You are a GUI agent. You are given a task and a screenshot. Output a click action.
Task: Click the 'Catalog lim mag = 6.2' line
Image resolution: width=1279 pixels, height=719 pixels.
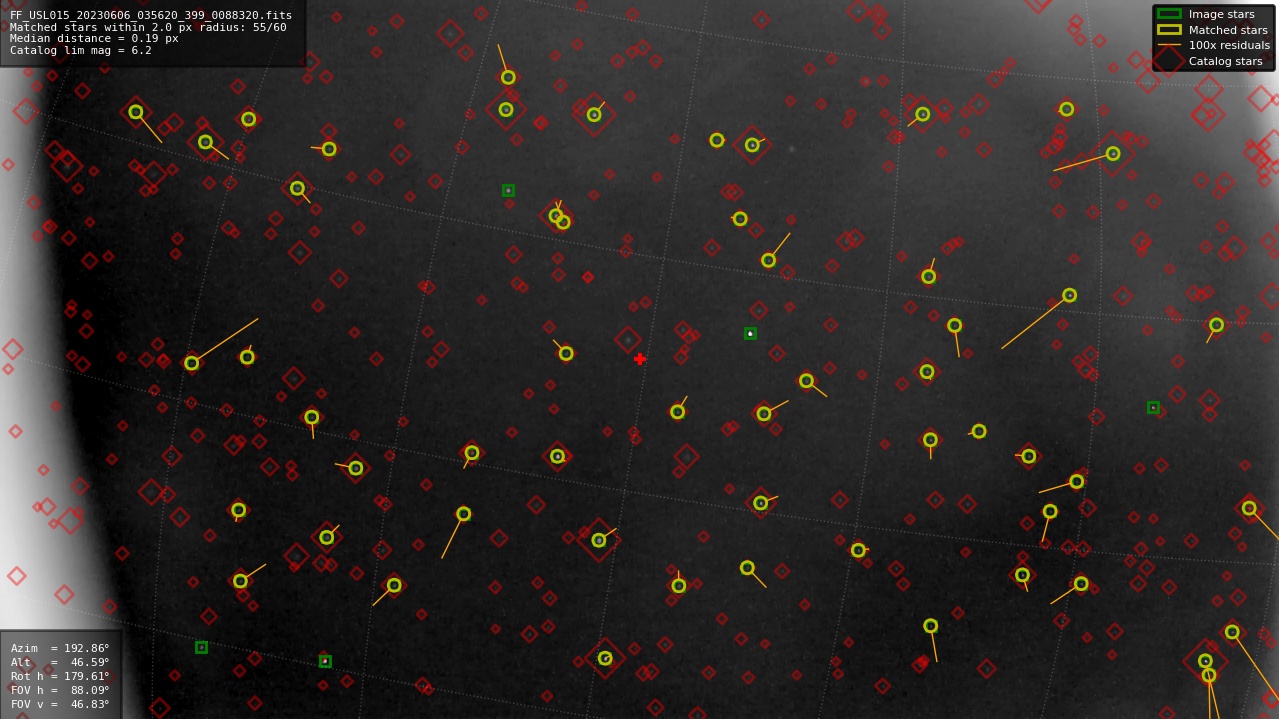[81, 51]
